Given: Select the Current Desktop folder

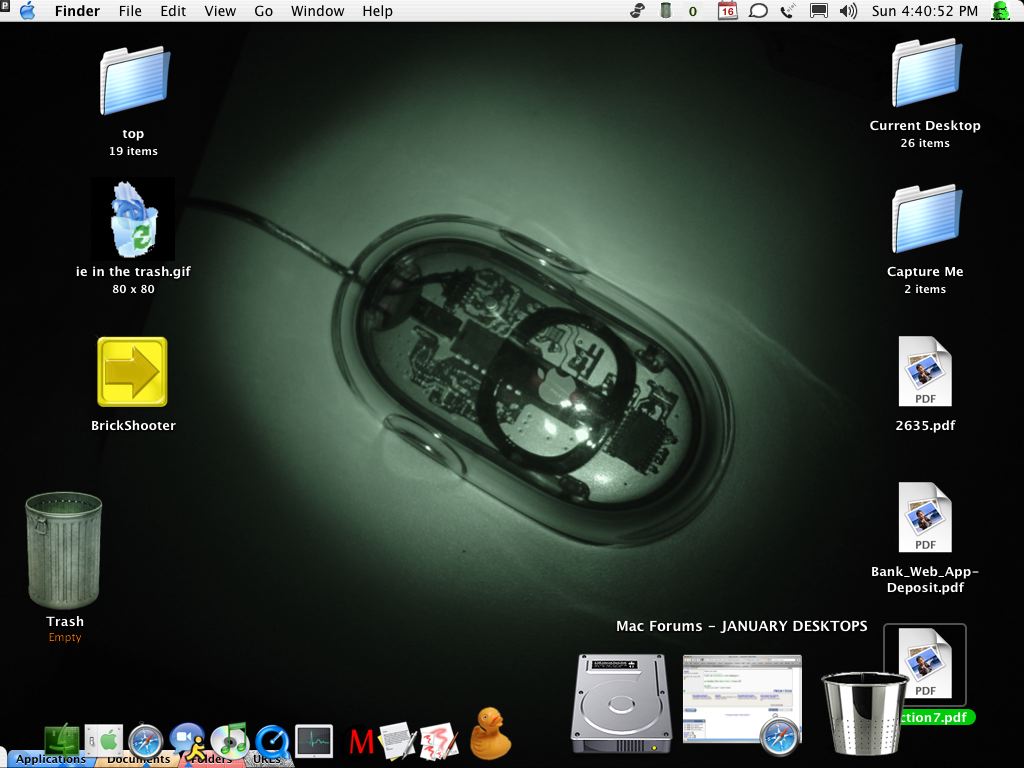Looking at the screenshot, I should [x=926, y=73].
